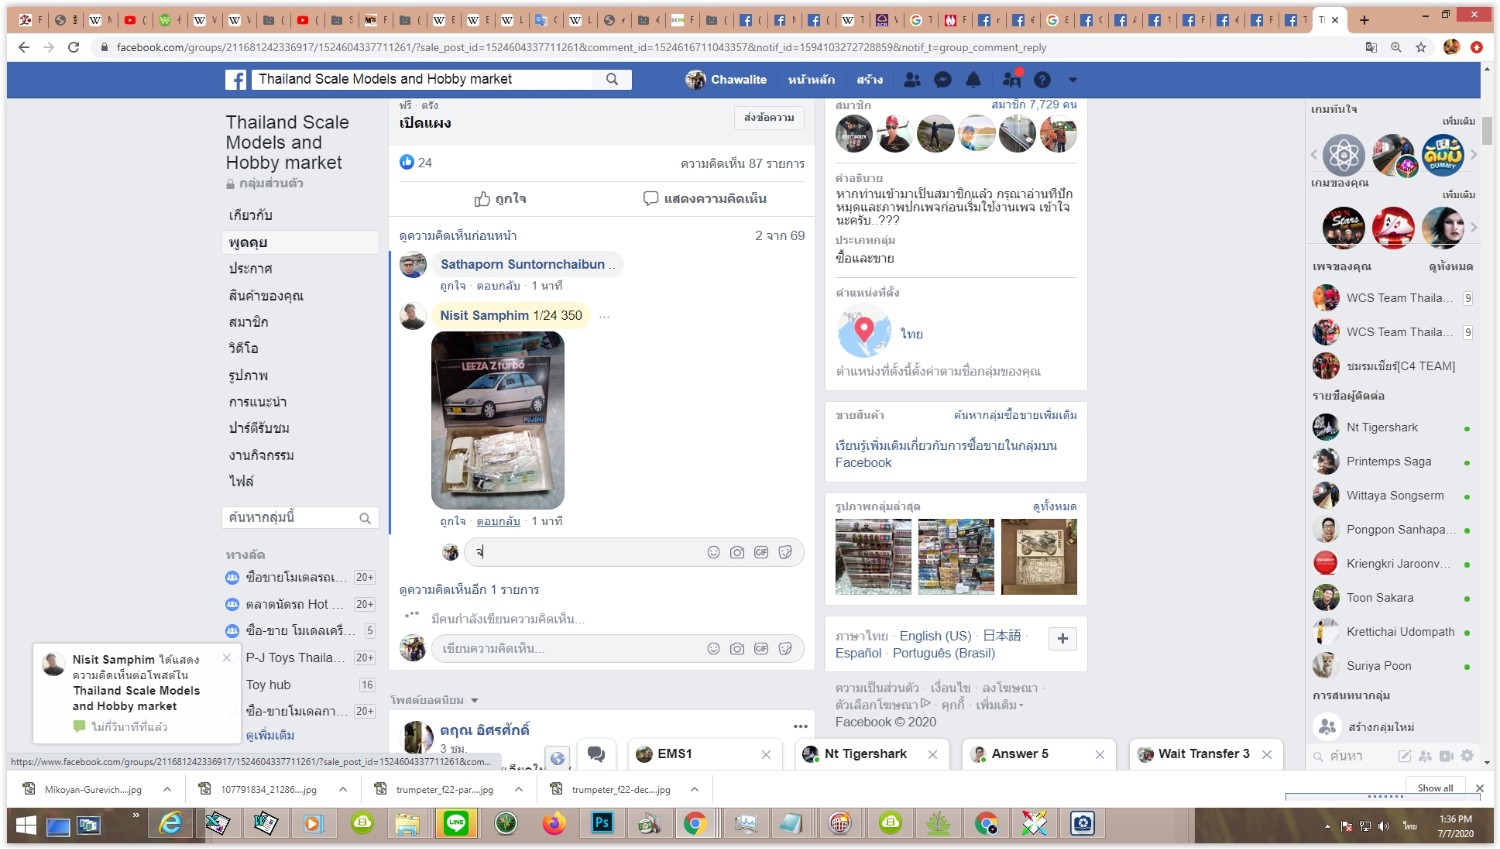
Task: Click the Facebook logo icon
Action: click(236, 80)
